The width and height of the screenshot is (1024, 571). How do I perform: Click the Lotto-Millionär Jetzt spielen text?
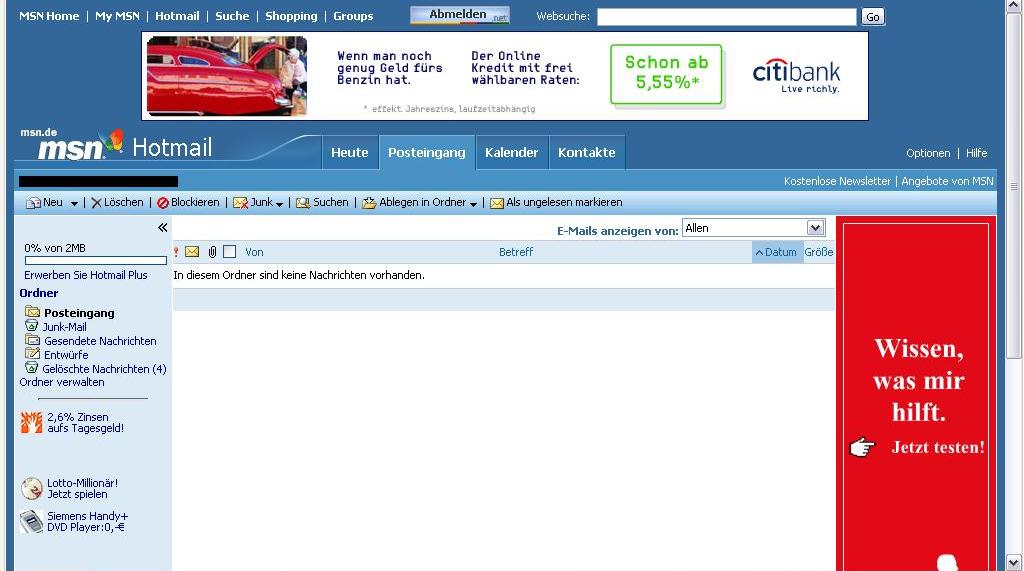point(82,489)
